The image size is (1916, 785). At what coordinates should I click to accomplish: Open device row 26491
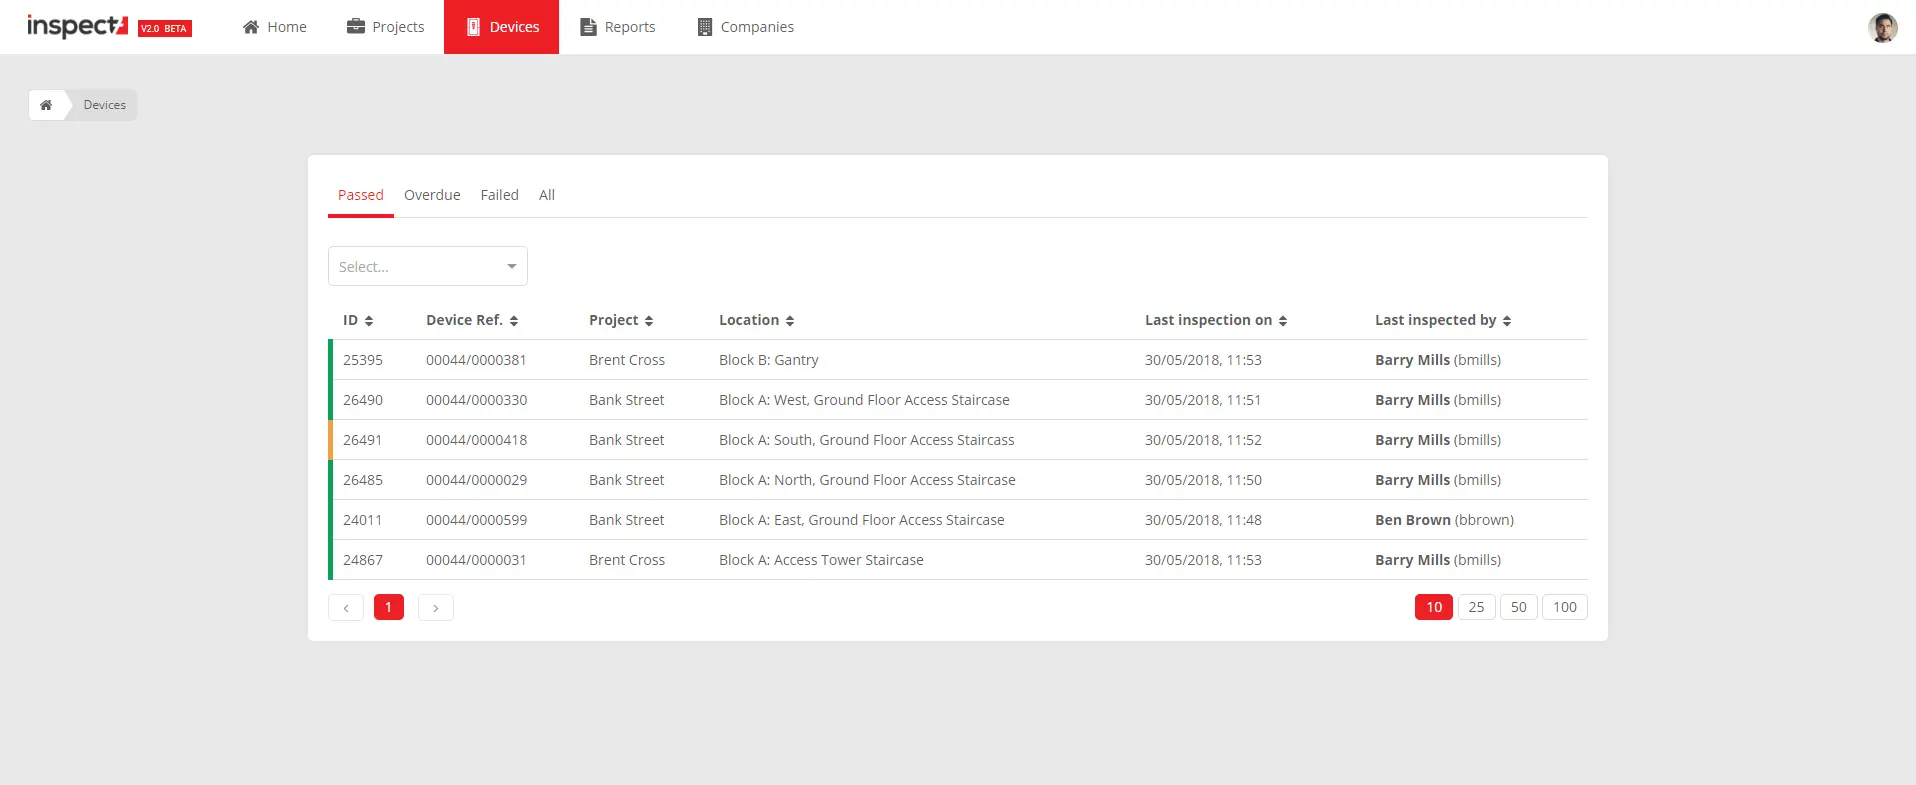coord(363,440)
